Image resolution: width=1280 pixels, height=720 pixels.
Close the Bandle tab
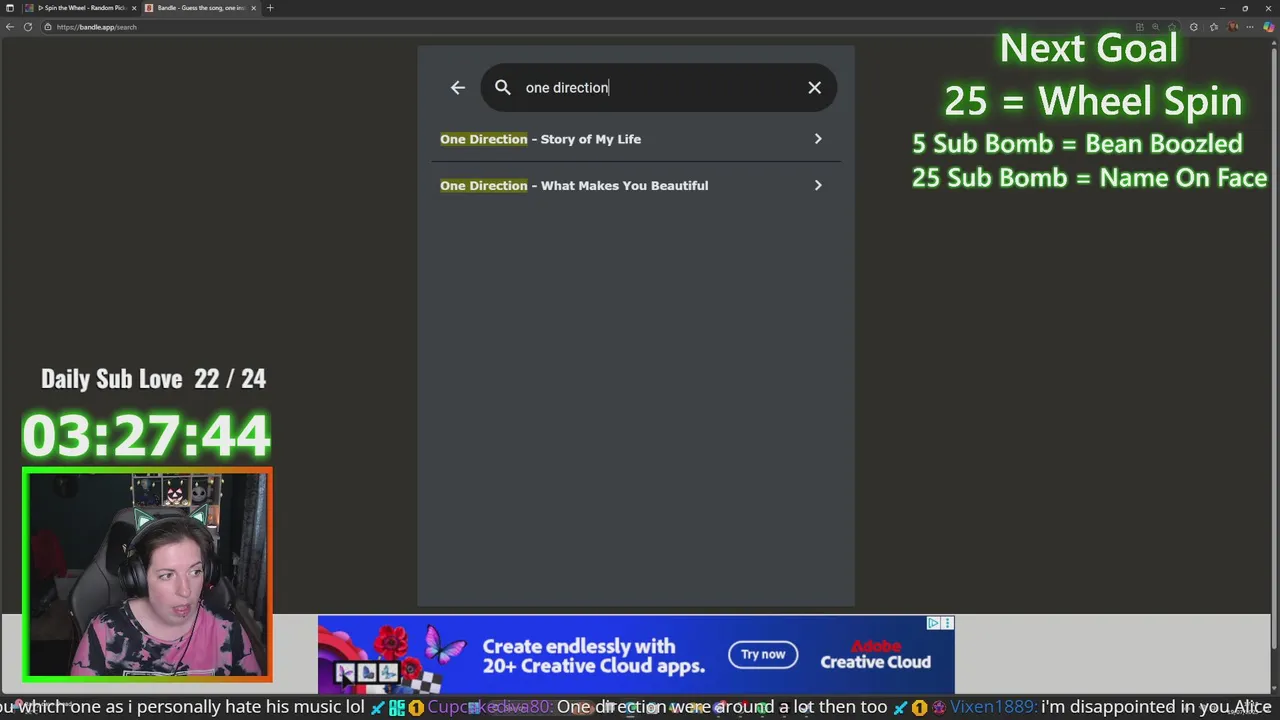(254, 8)
